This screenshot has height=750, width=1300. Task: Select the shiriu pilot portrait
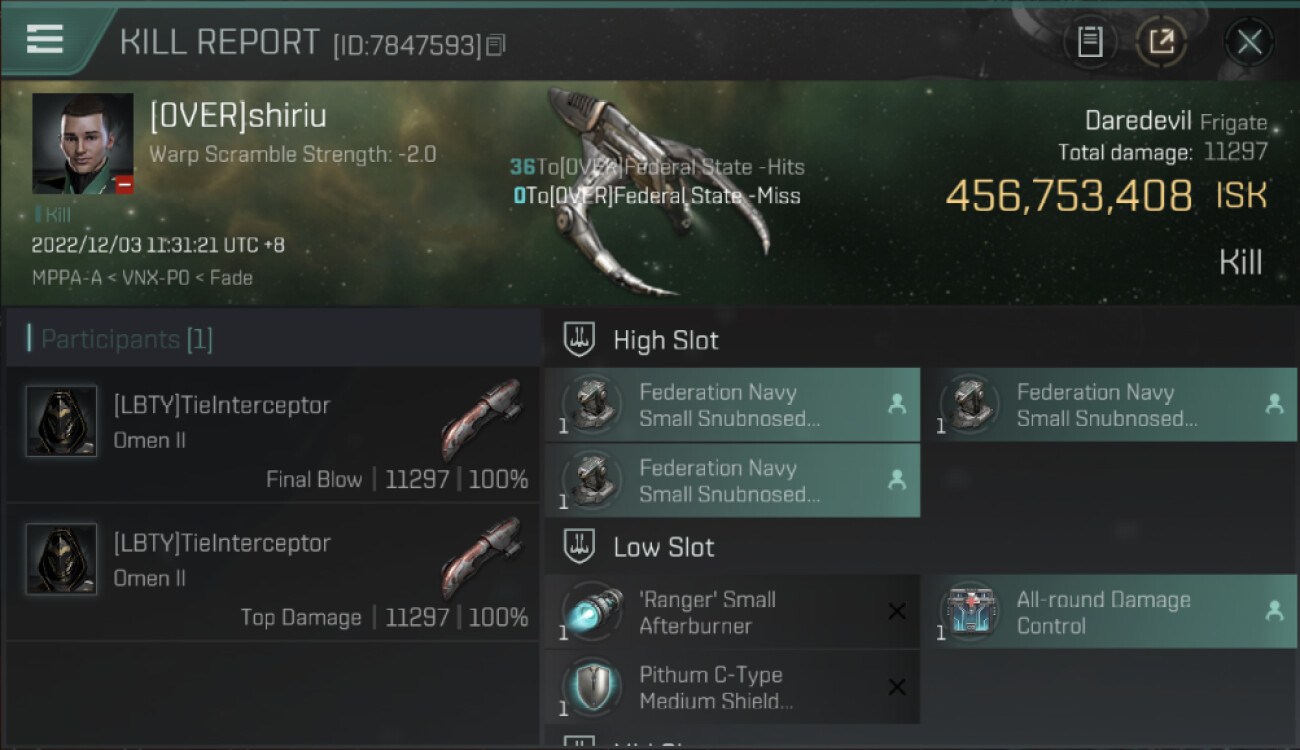point(83,144)
